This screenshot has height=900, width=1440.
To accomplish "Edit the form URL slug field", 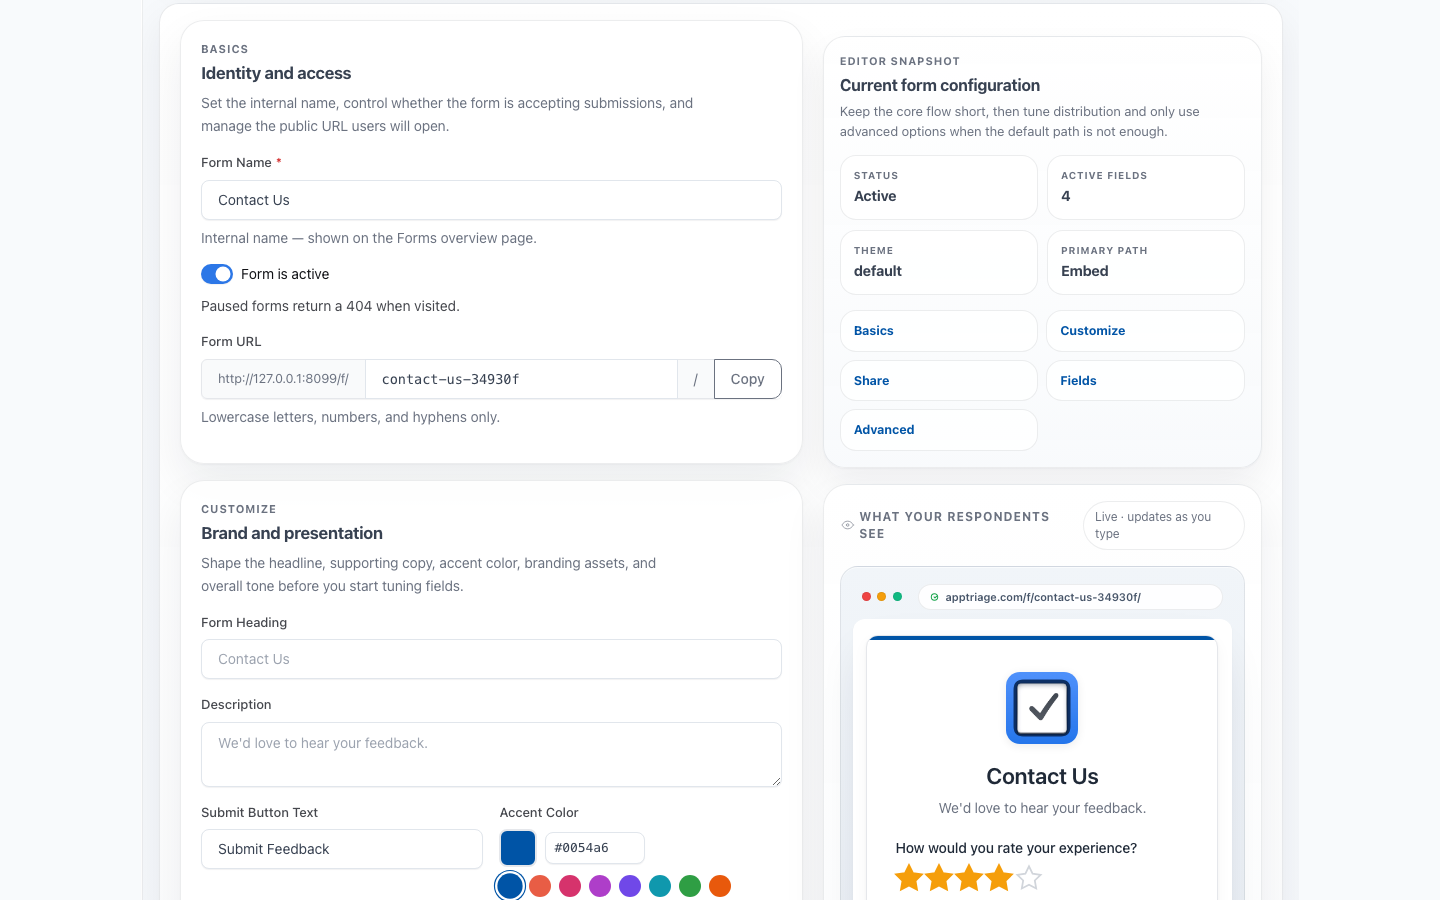I will click(x=521, y=379).
